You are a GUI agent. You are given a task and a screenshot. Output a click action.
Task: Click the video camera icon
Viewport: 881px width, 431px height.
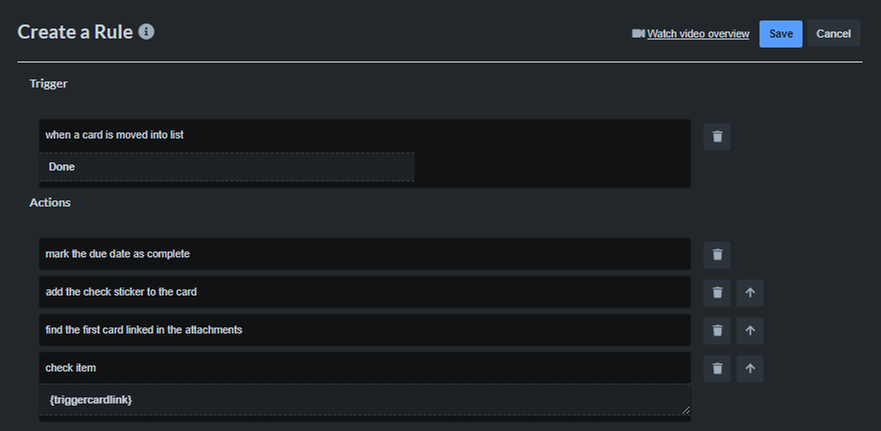coord(638,34)
